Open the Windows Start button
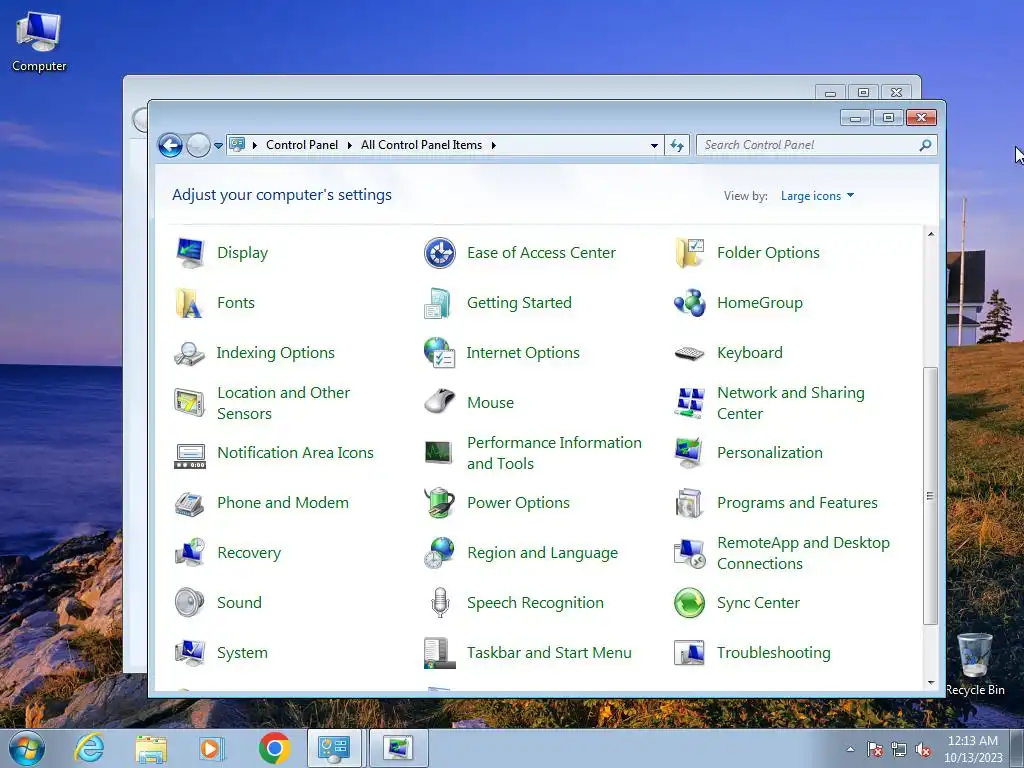This screenshot has height=768, width=1024. pyautogui.click(x=27, y=749)
